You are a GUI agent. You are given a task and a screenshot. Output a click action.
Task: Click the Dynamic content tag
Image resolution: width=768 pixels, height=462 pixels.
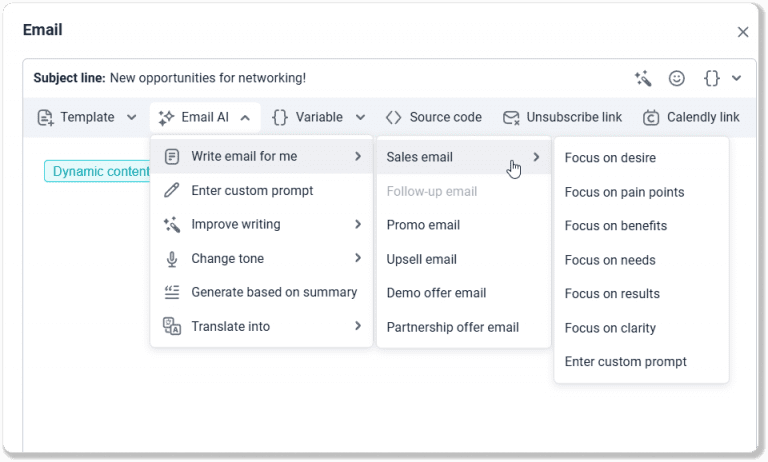98,171
